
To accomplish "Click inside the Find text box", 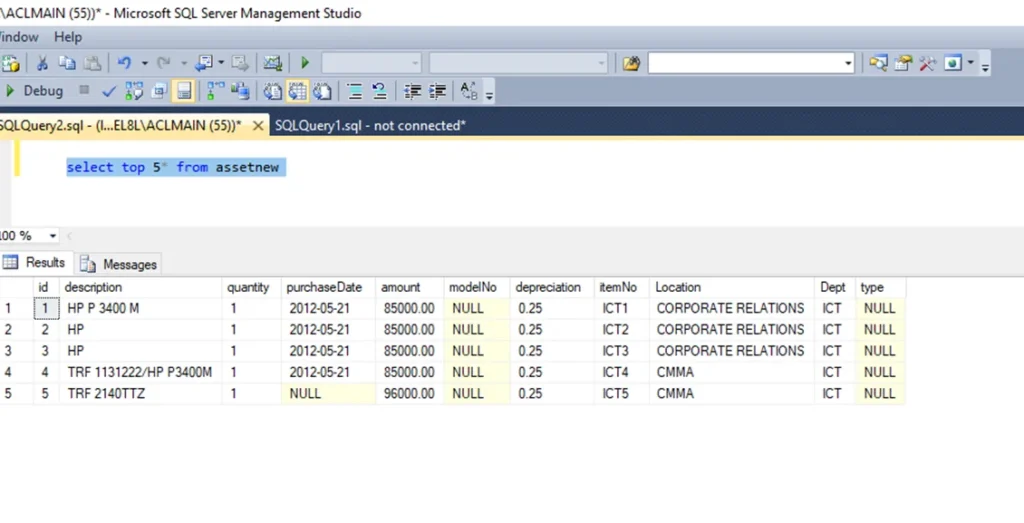I will [745, 63].
